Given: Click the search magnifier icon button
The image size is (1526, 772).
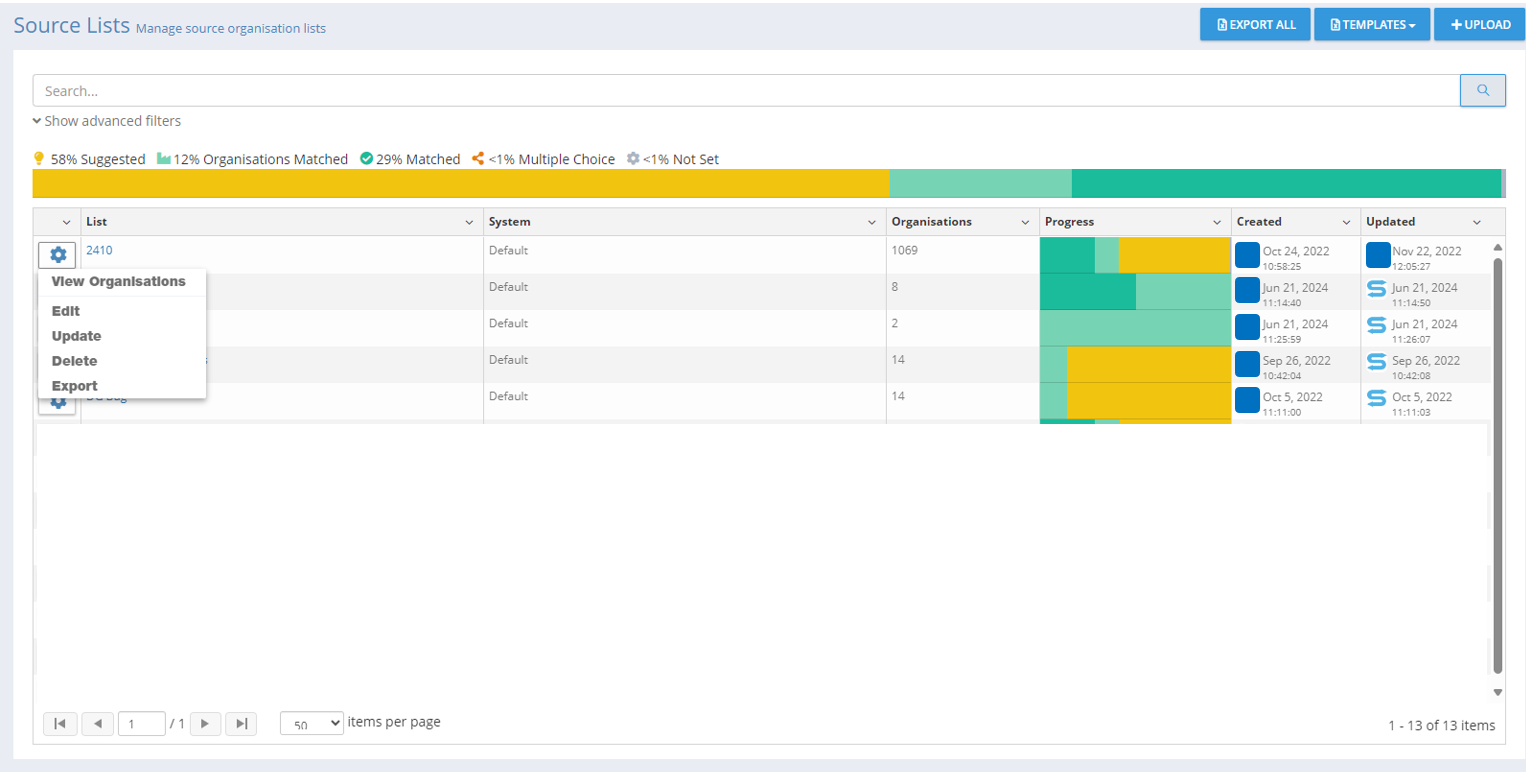Looking at the screenshot, I should pos(1483,90).
